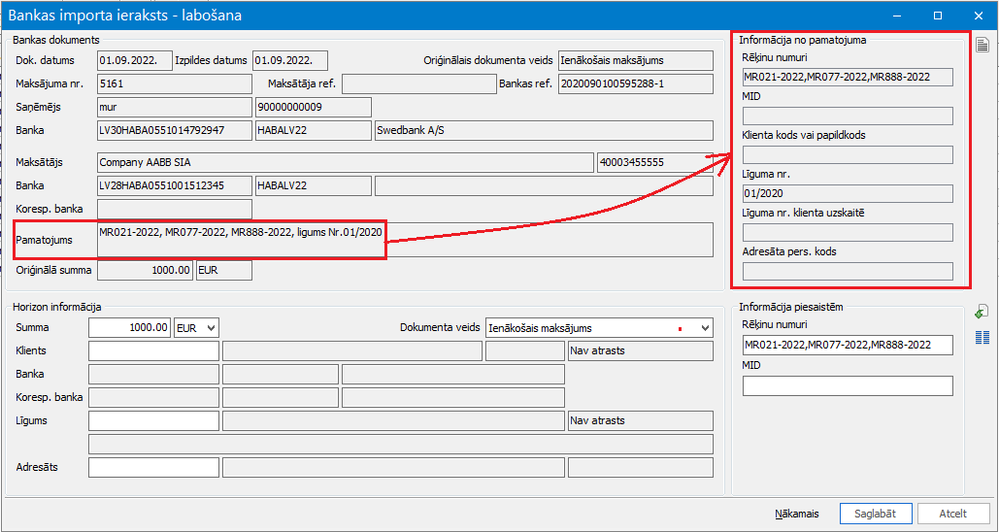Click Rēķinu numuri field in Informācija no pamatojuma
The width and height of the screenshot is (999, 532).
coord(848,77)
